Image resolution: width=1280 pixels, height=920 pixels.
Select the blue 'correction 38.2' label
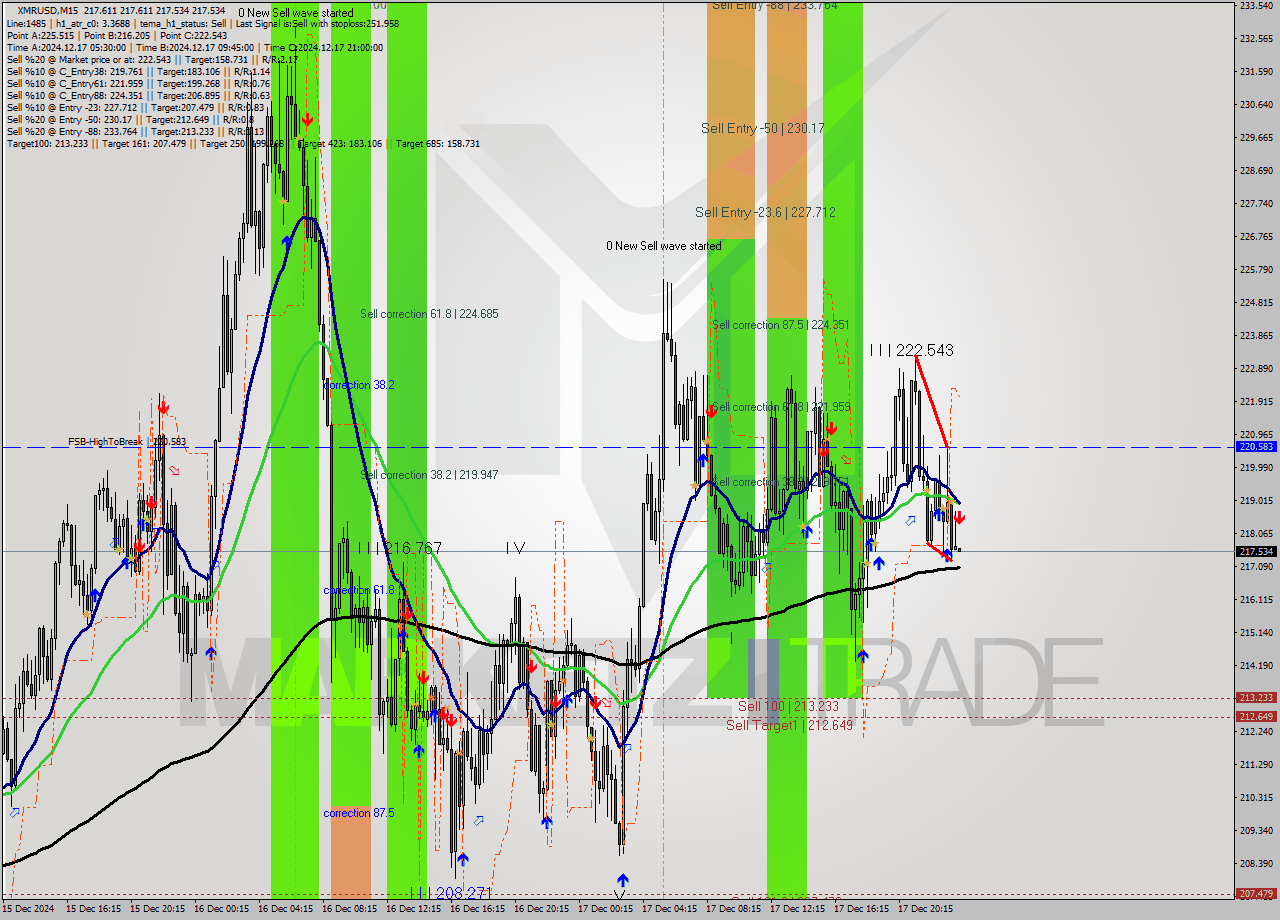click(358, 384)
